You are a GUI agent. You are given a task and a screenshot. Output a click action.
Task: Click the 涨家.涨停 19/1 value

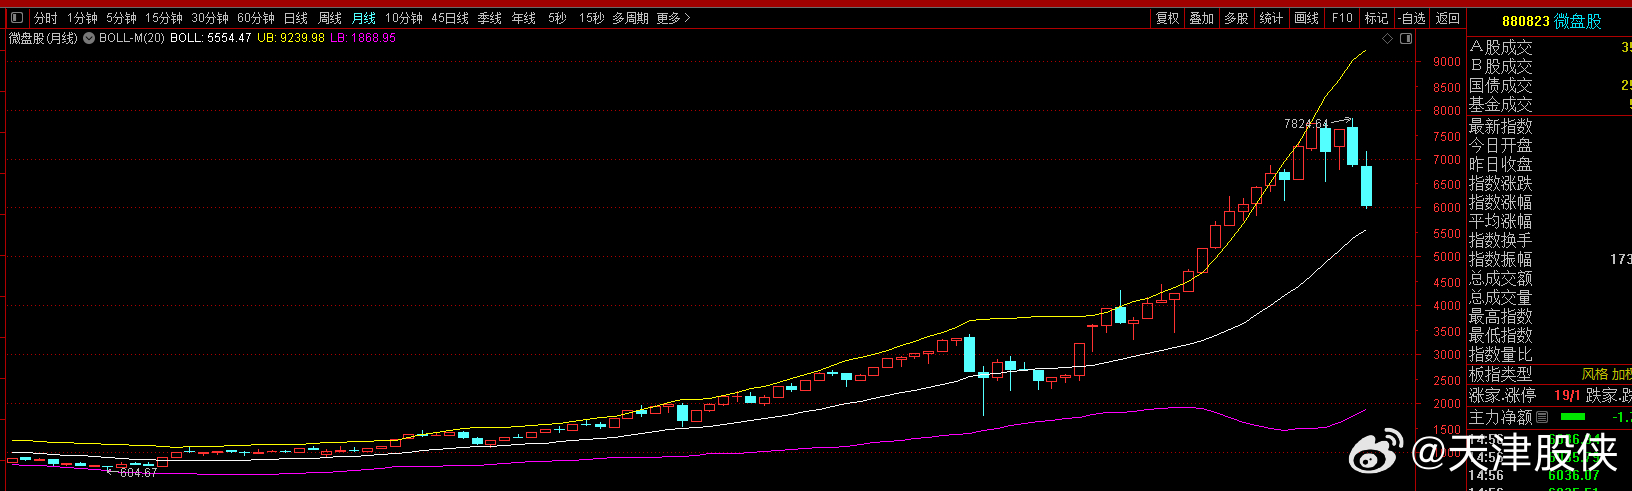[x=1567, y=396]
